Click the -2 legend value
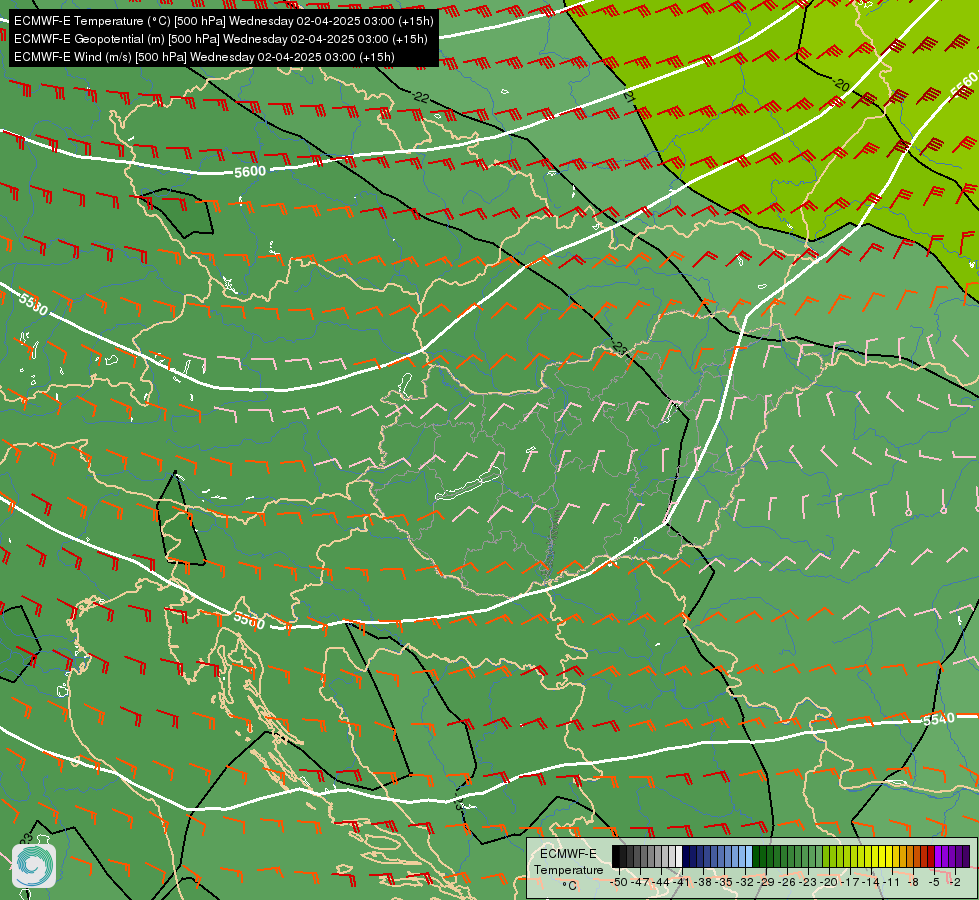This screenshot has width=979, height=900. click(x=955, y=882)
